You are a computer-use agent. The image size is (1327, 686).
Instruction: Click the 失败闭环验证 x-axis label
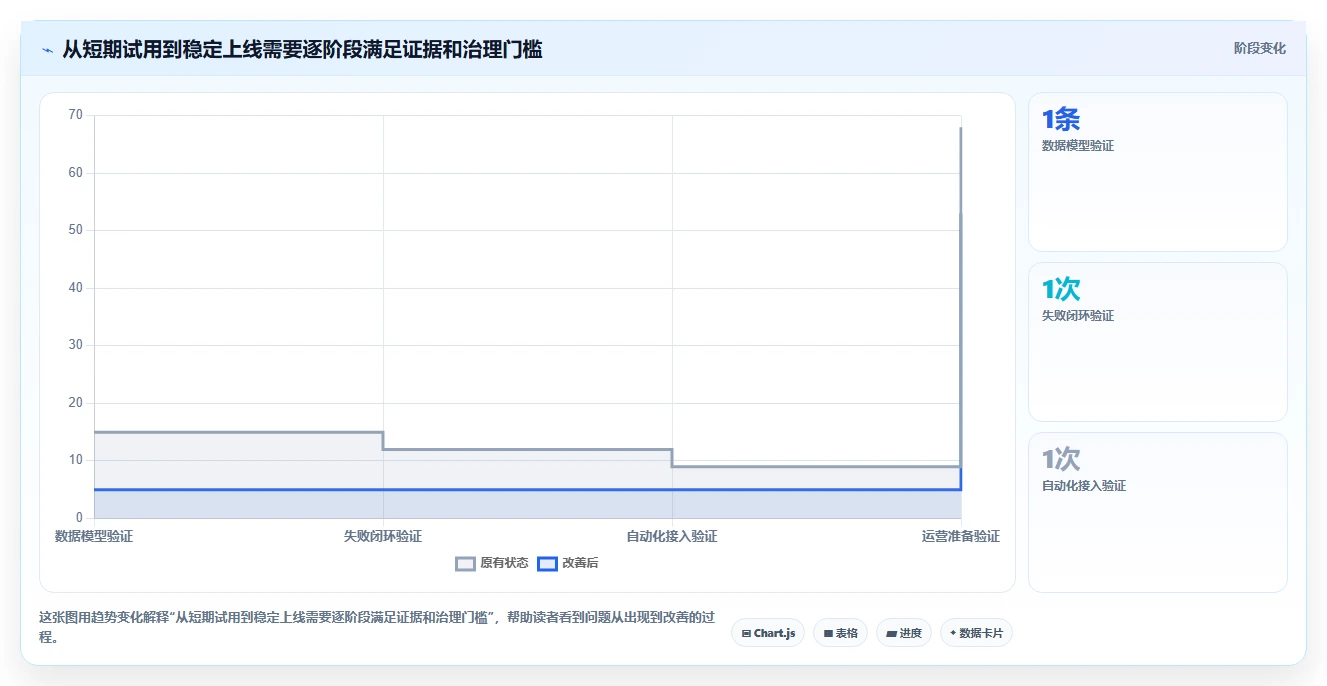pyautogui.click(x=383, y=536)
